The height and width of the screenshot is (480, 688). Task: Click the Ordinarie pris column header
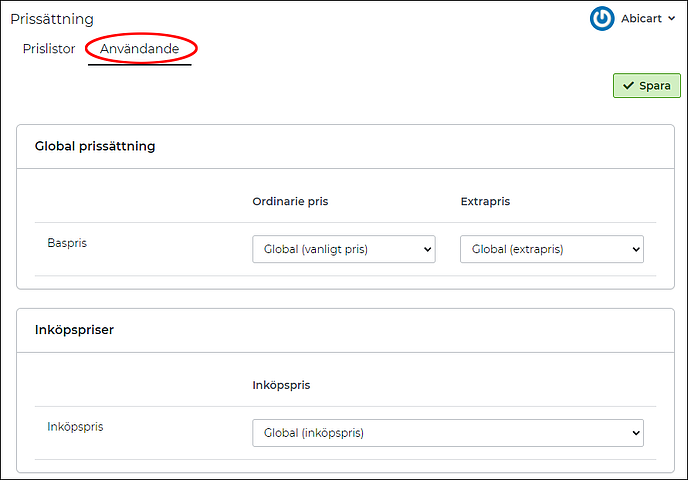(x=290, y=201)
